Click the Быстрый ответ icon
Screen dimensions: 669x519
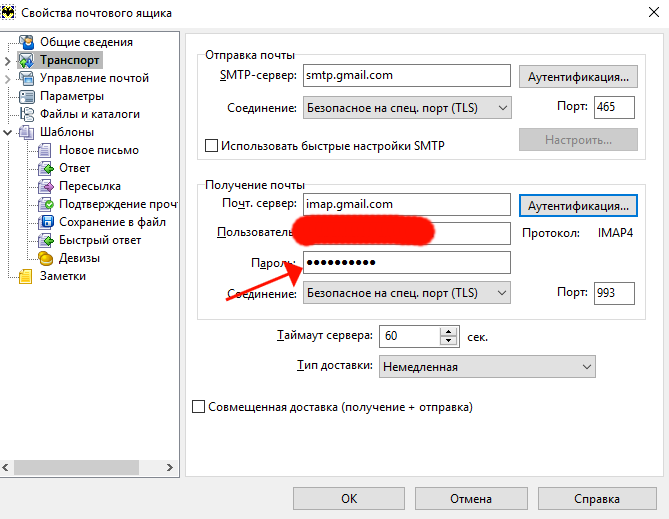coord(45,240)
